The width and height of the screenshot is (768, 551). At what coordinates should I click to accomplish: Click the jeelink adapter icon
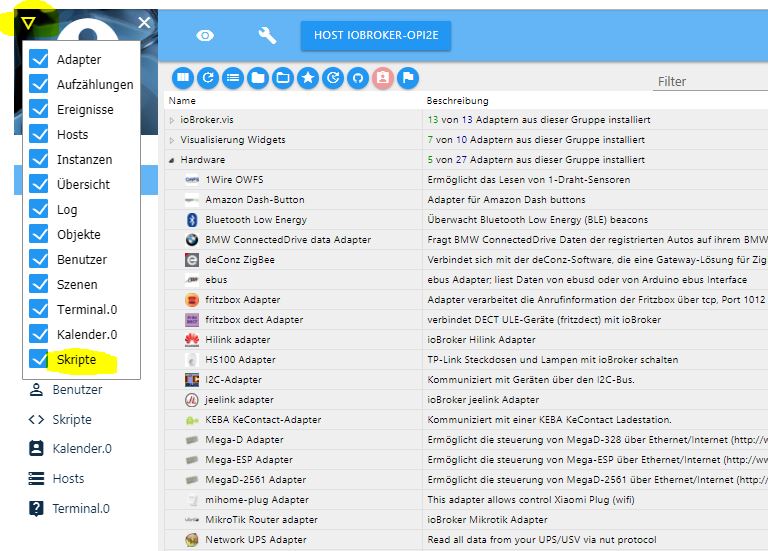click(x=192, y=400)
